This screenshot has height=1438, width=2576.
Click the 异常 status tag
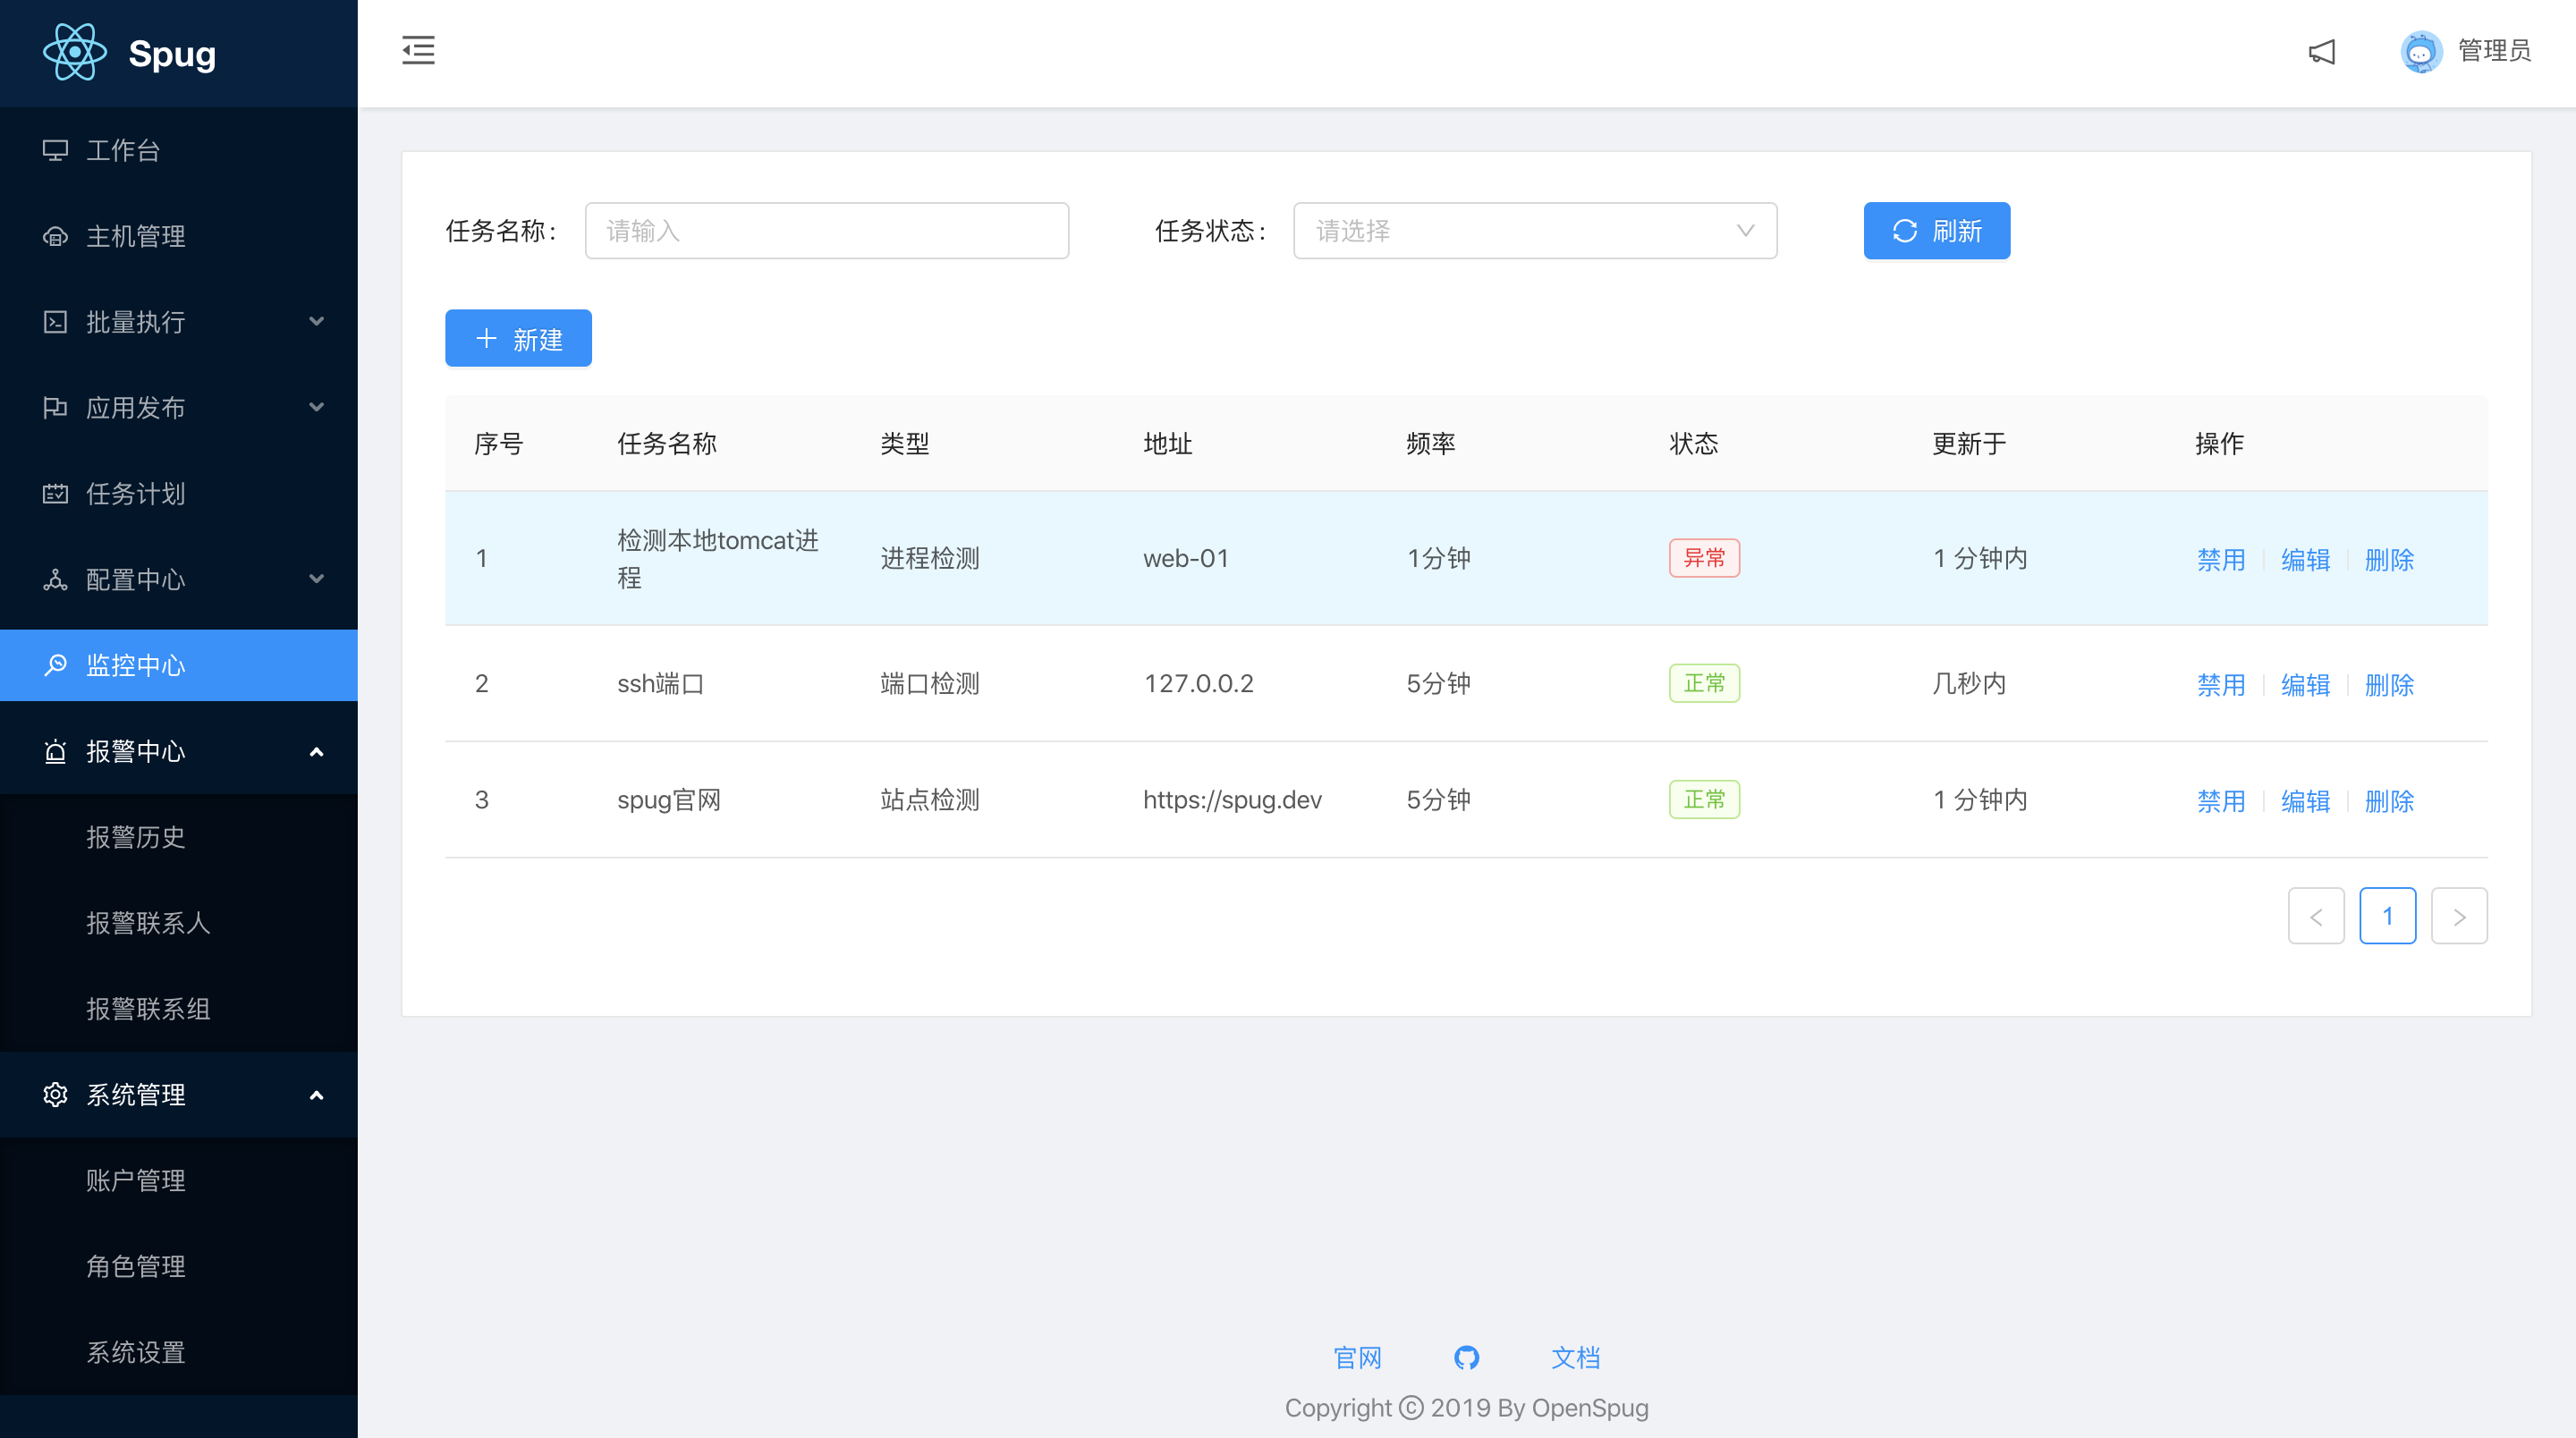coord(1704,558)
